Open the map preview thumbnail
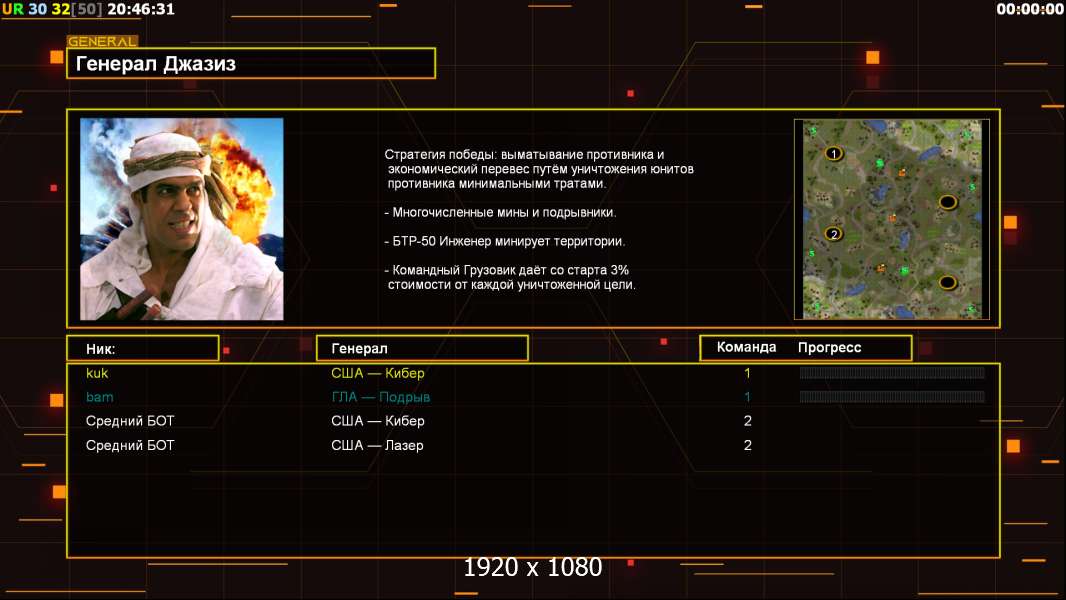The width and height of the screenshot is (1066, 600). click(893, 219)
